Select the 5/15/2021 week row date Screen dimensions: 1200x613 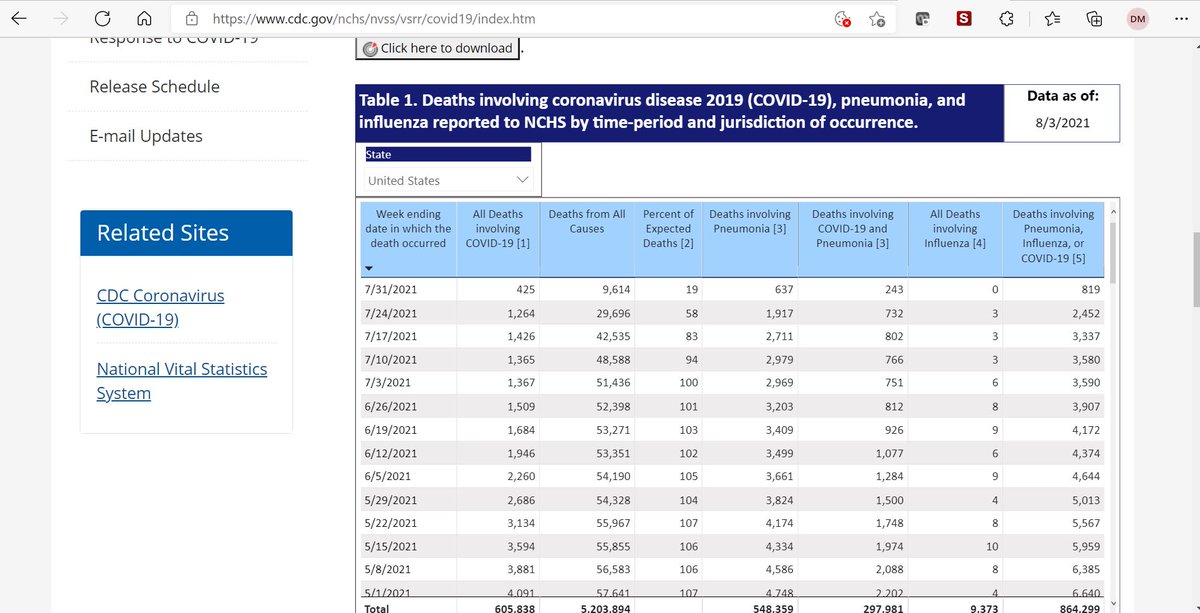point(390,547)
